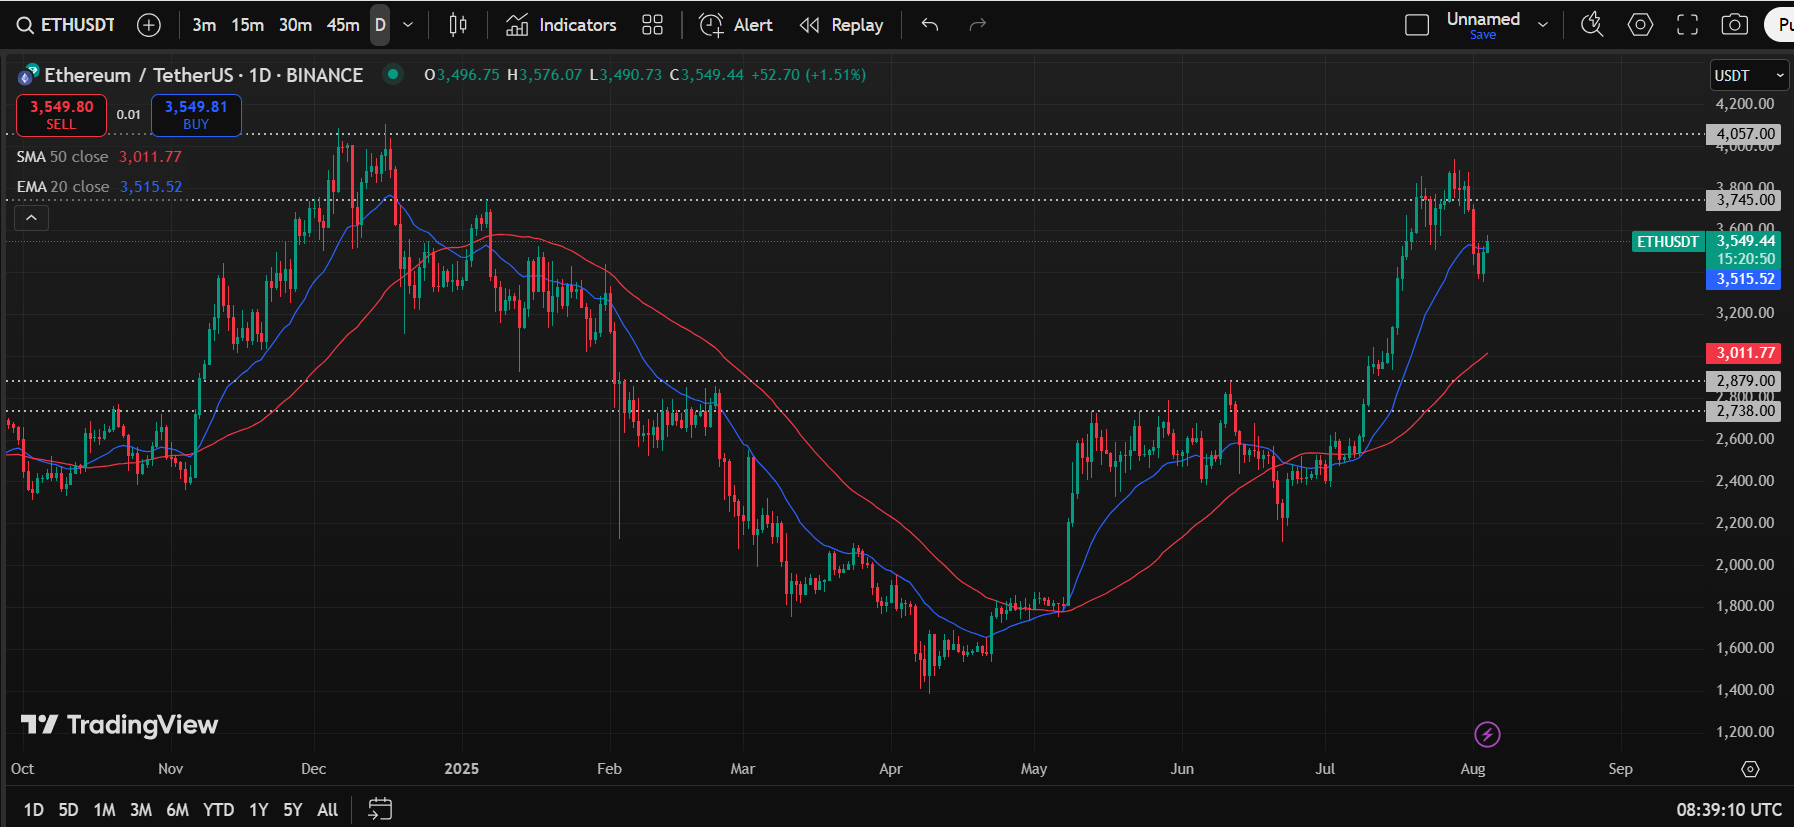The height and width of the screenshot is (827, 1794).
Task: Enter fullscreen mode icon
Action: tap(1687, 25)
